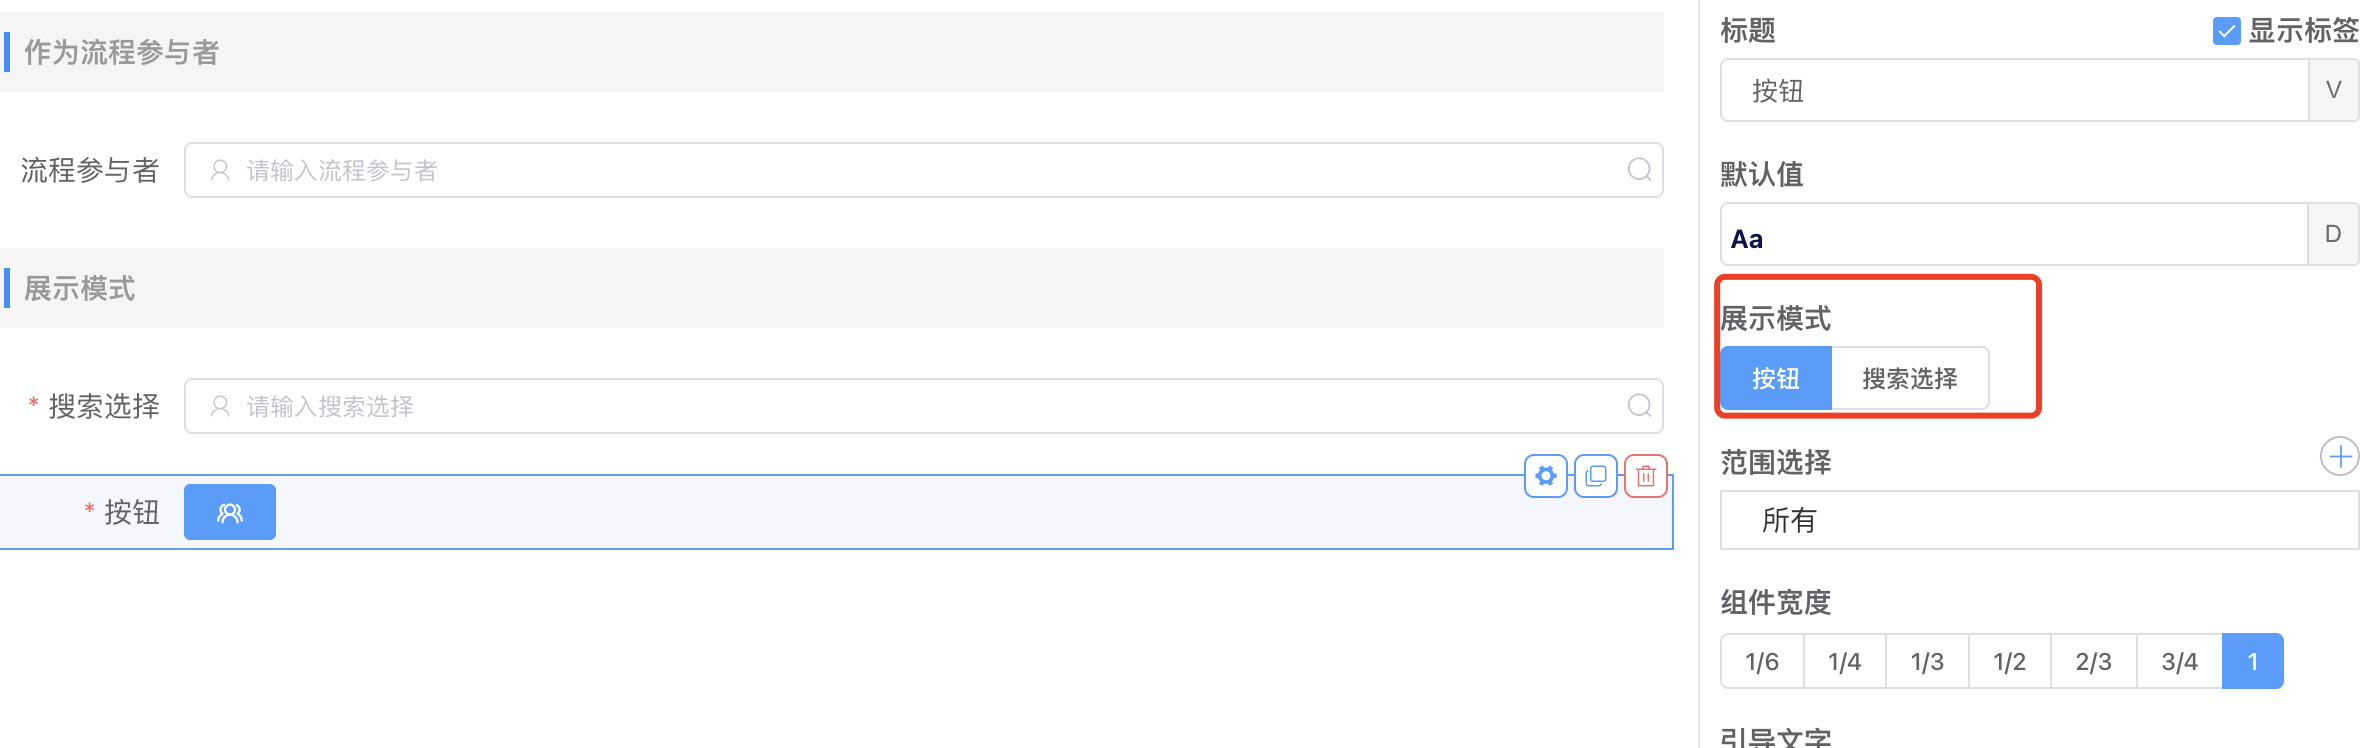Image resolution: width=2362 pixels, height=748 pixels.
Task: Switch display mode to 搜索选择
Action: (x=1909, y=378)
